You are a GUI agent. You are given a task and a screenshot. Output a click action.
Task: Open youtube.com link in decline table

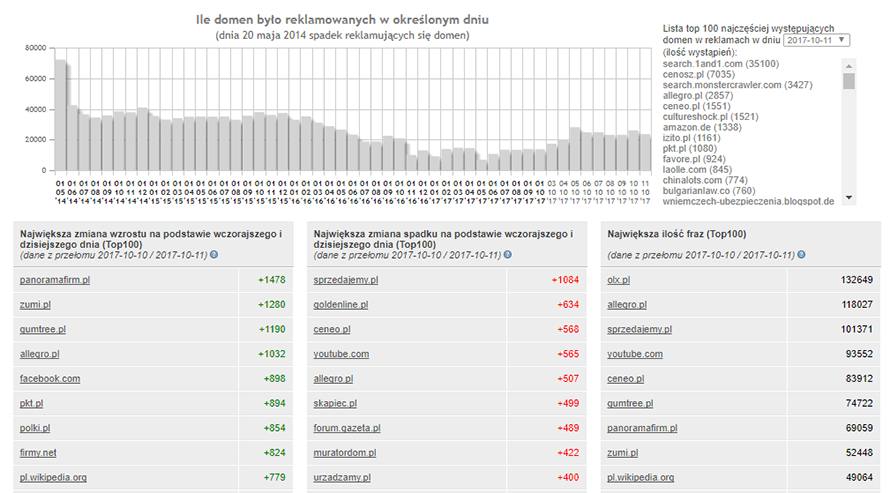coord(341,354)
